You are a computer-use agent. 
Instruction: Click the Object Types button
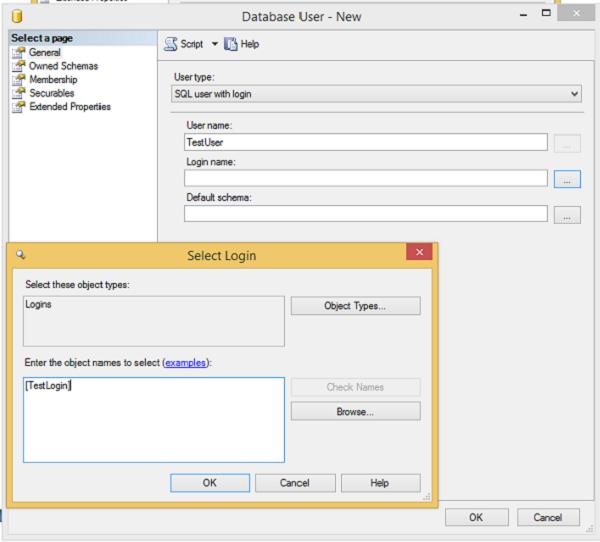pos(355,306)
